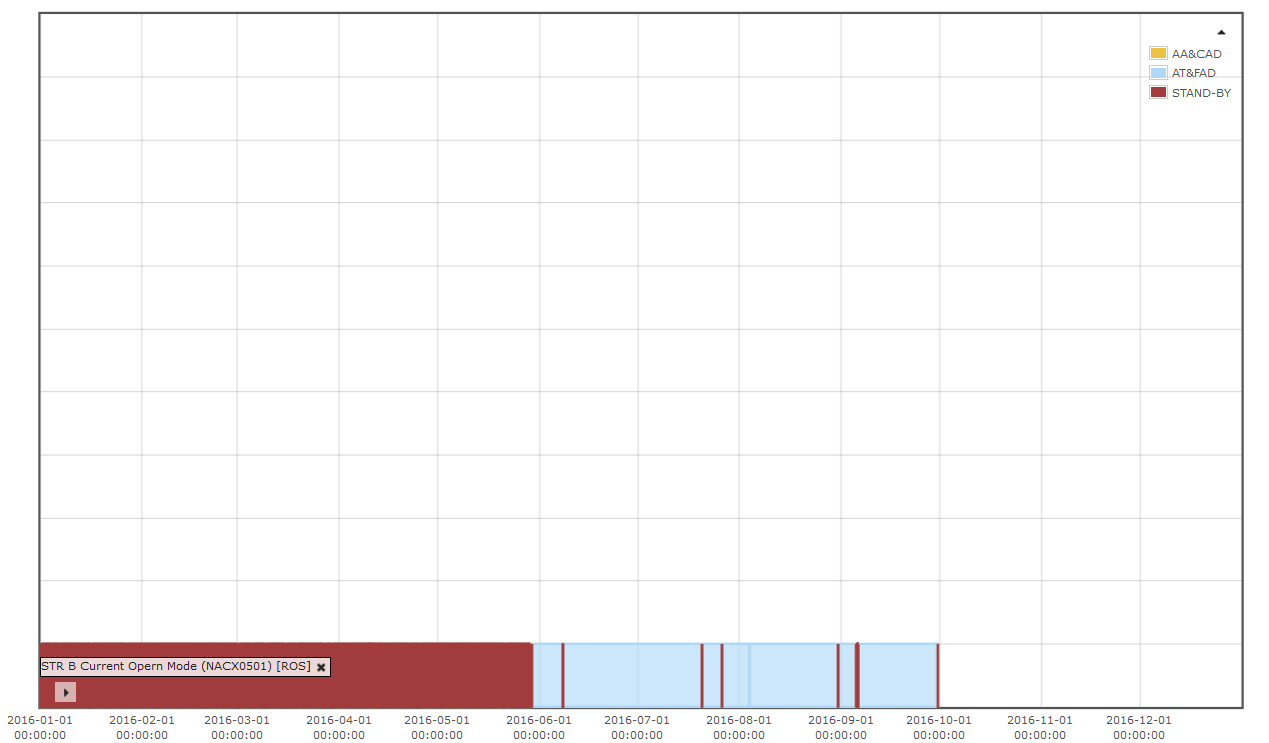Click the STR B Current Opern Mode label

coord(176,666)
